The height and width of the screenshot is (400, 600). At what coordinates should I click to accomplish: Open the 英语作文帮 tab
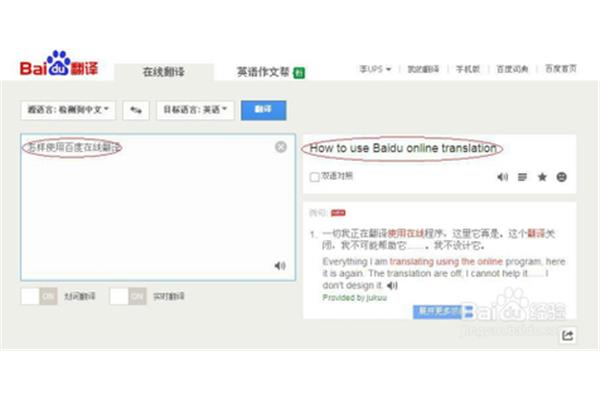point(263,72)
